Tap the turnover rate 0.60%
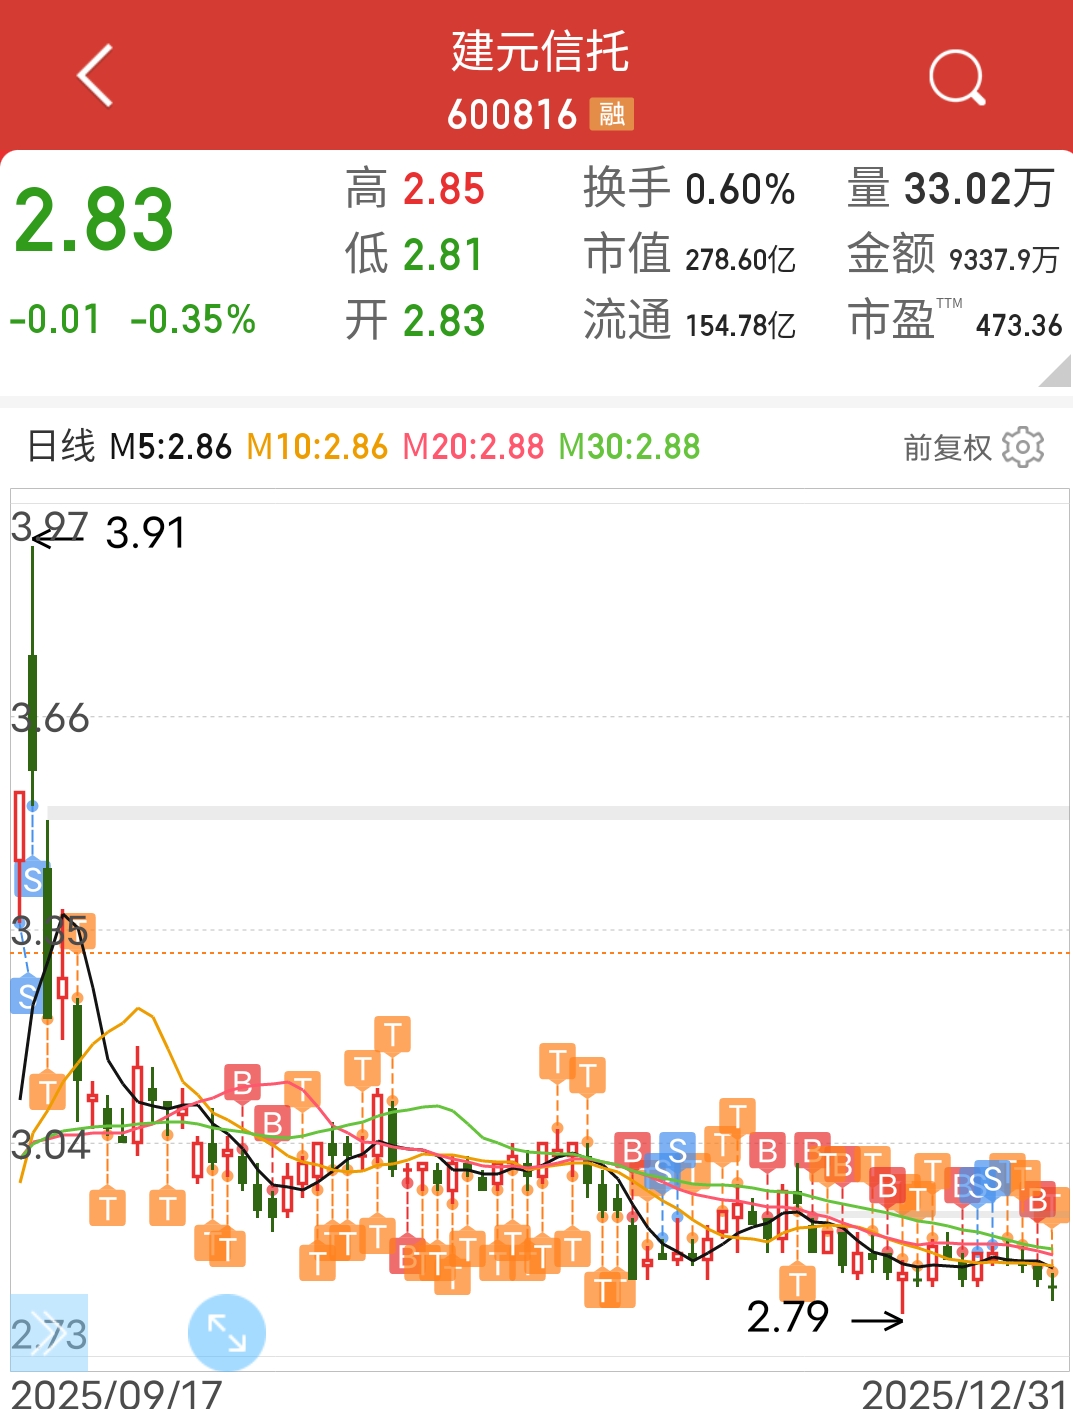 (740, 189)
